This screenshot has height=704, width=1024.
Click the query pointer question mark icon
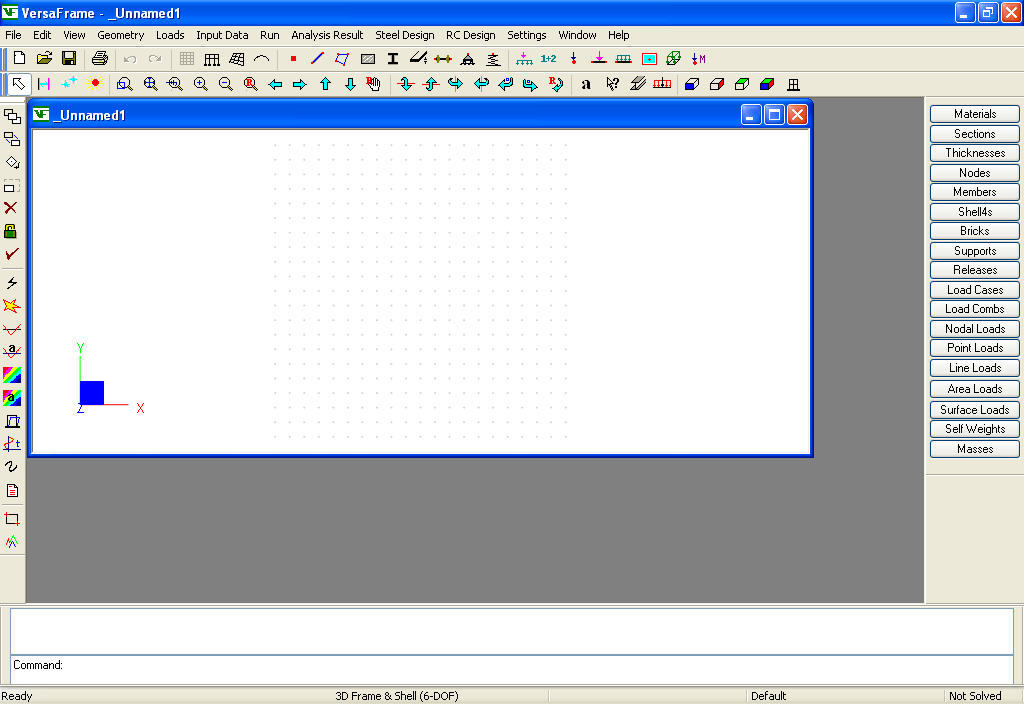(x=612, y=84)
